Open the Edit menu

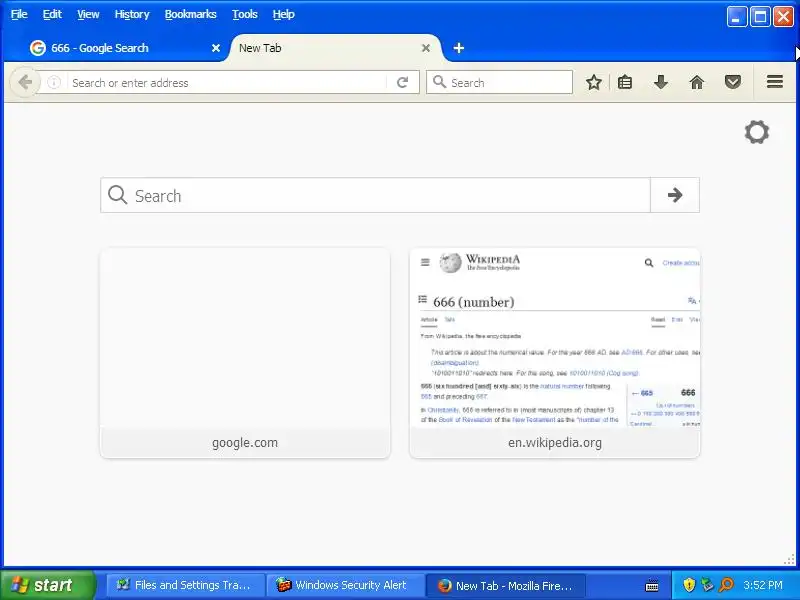click(52, 14)
